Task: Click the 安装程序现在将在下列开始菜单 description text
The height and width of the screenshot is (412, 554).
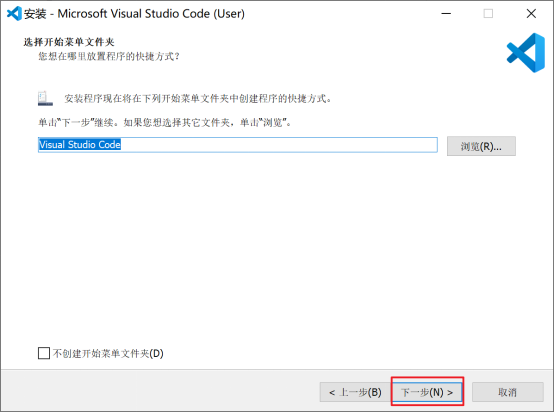Action: [198, 99]
